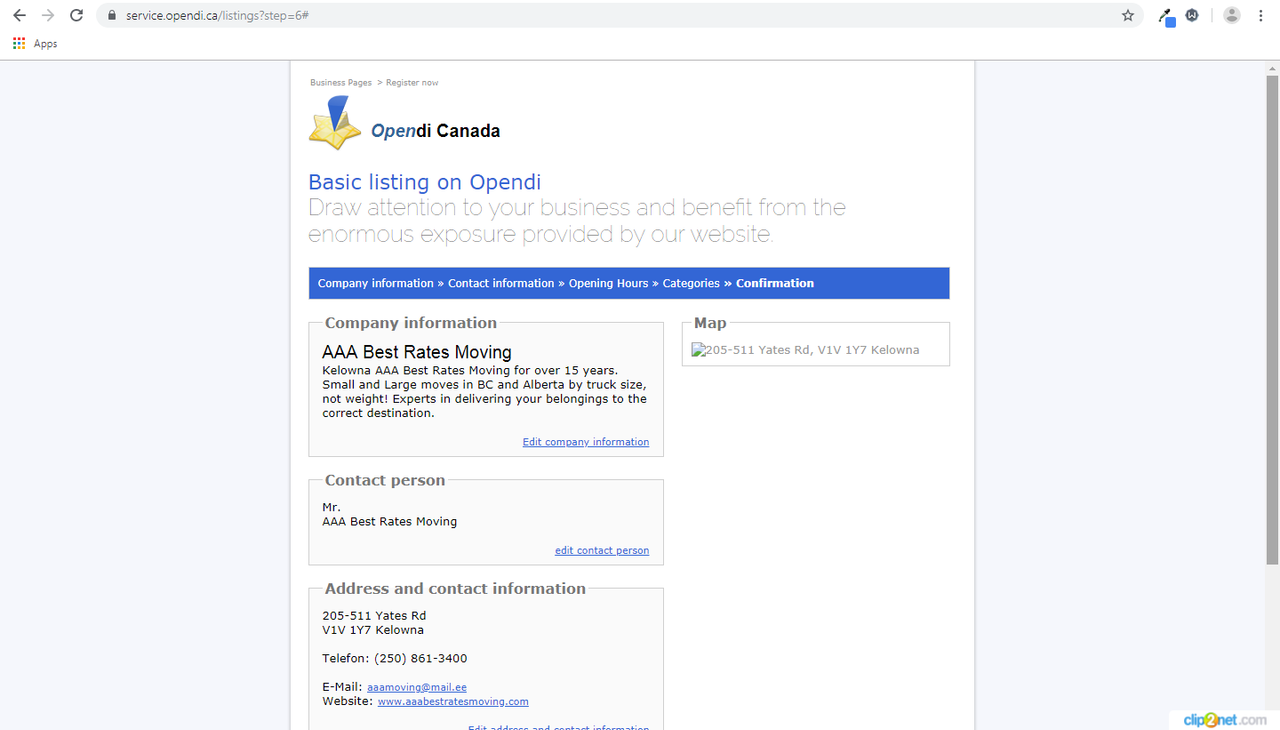
Task: Click the Address and contact information heading
Action: [x=455, y=589]
